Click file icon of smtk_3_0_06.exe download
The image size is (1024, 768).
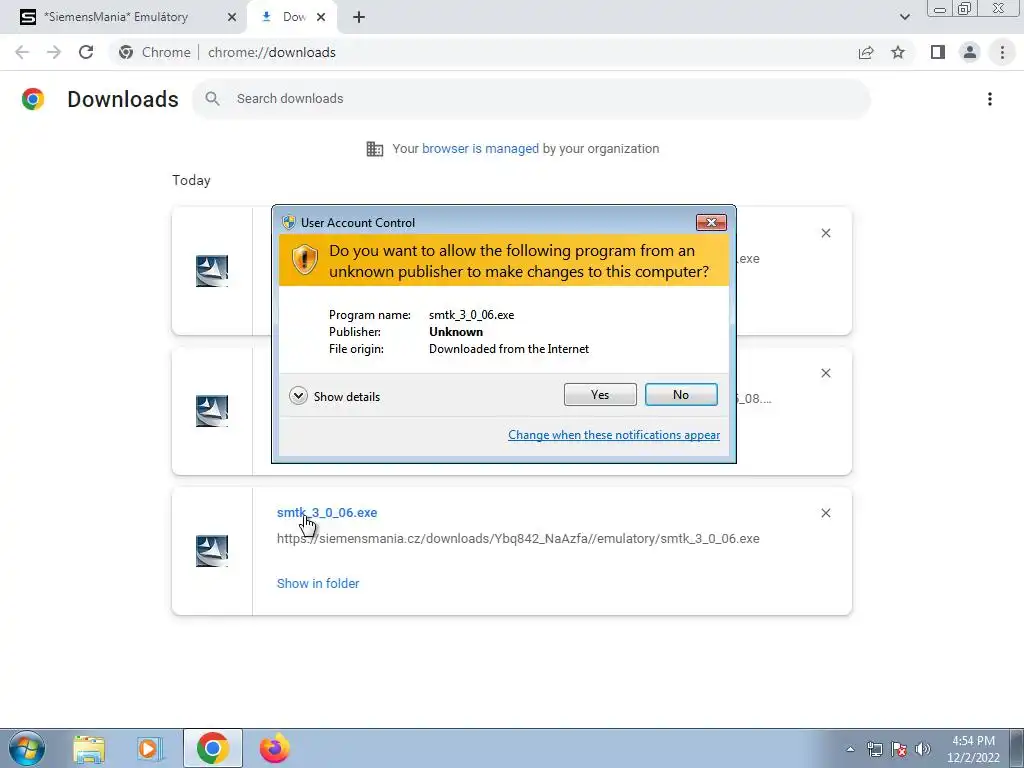(x=212, y=551)
